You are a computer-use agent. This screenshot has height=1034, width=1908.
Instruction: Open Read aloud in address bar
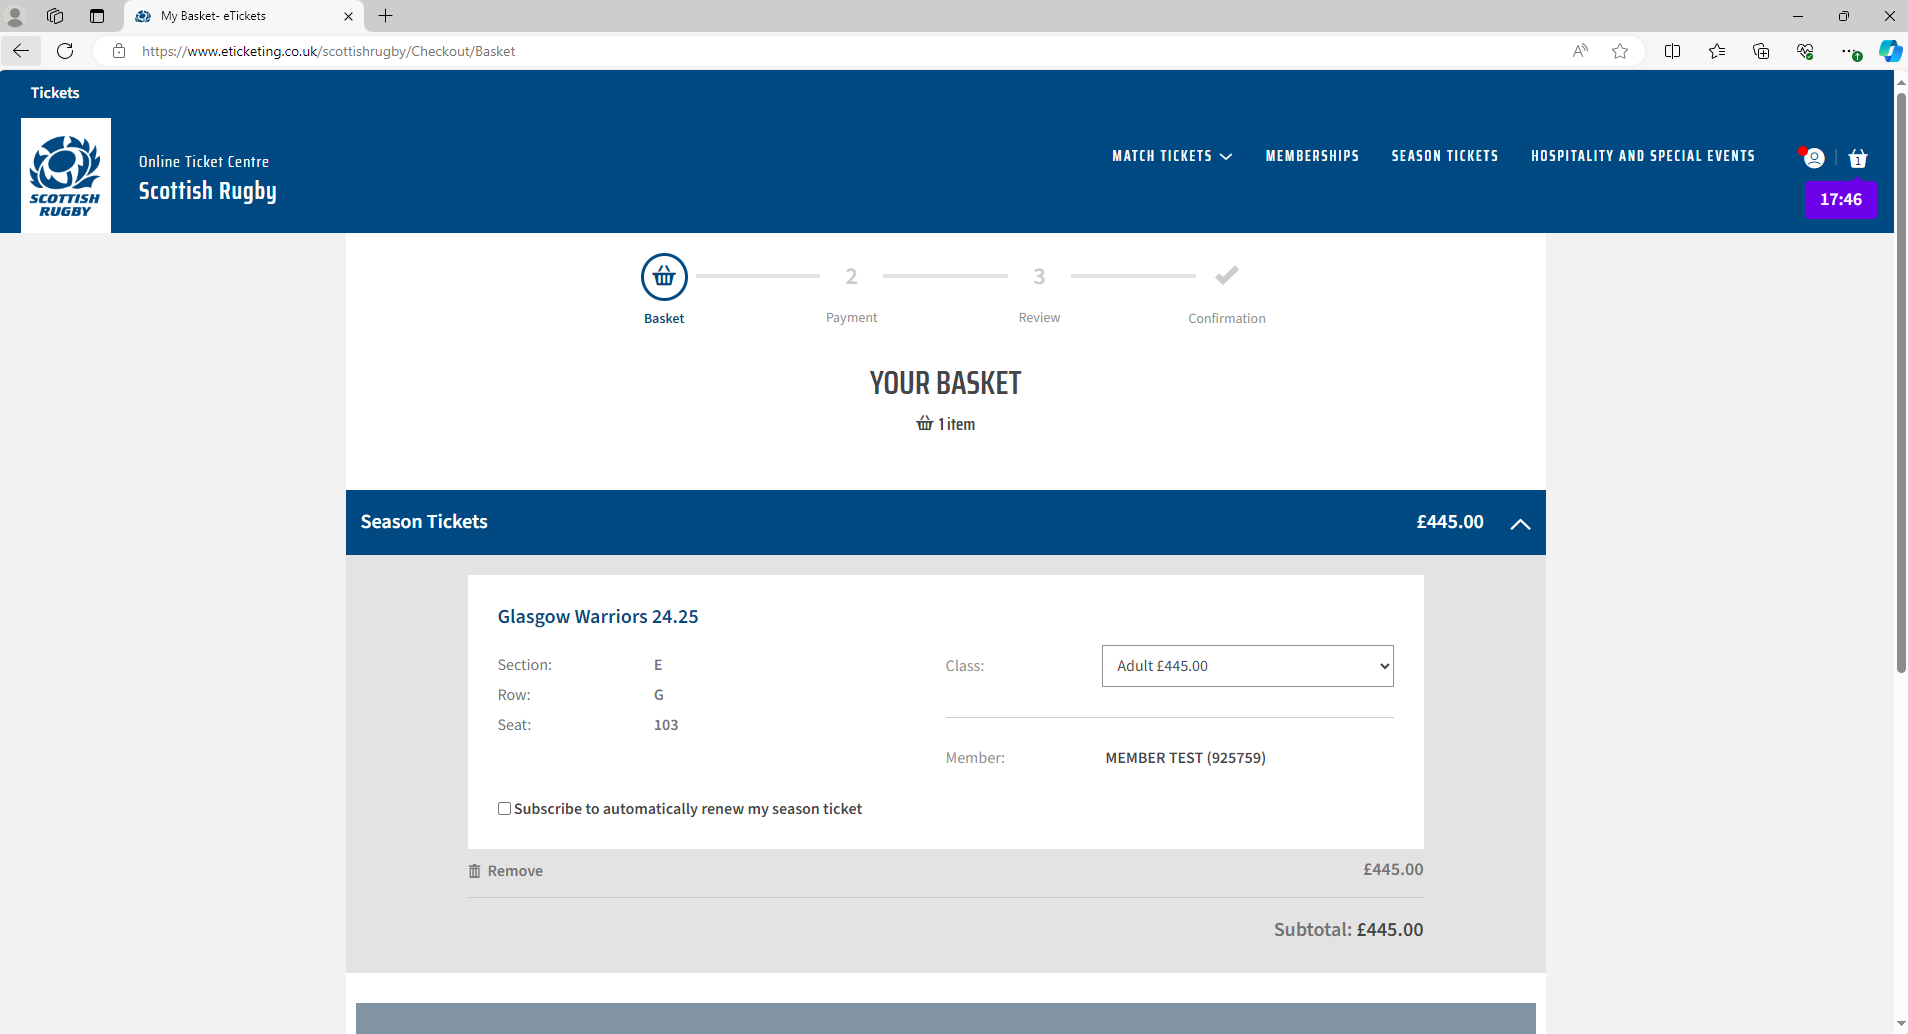coord(1580,51)
